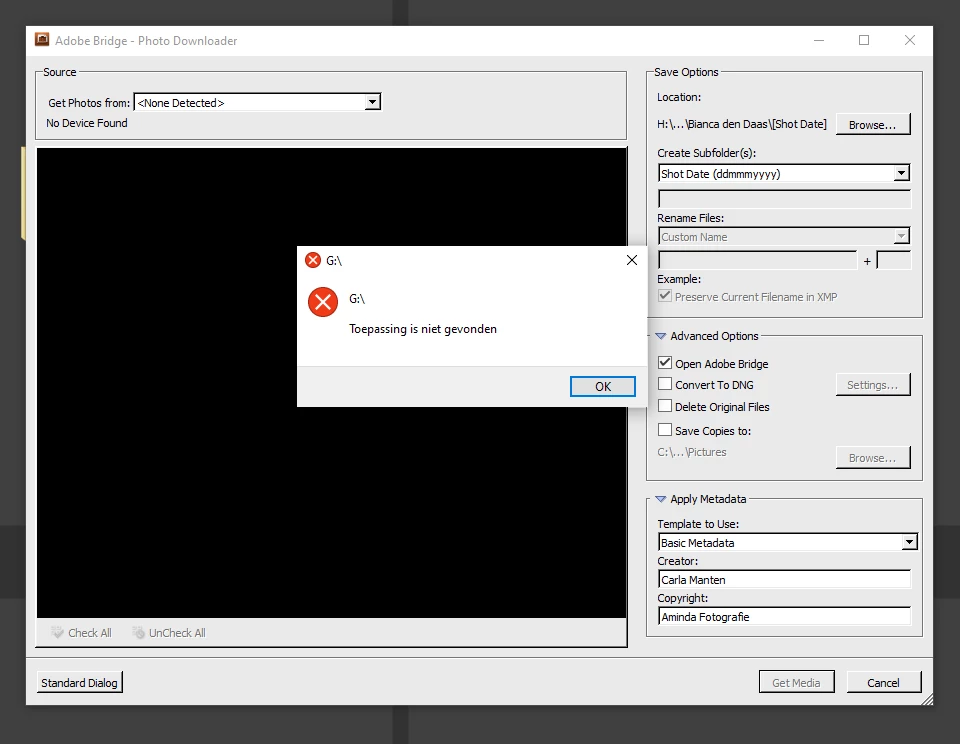Screen dimensions: 960x744
Task: Minimize the Photo Downloader window
Action: click(x=819, y=40)
